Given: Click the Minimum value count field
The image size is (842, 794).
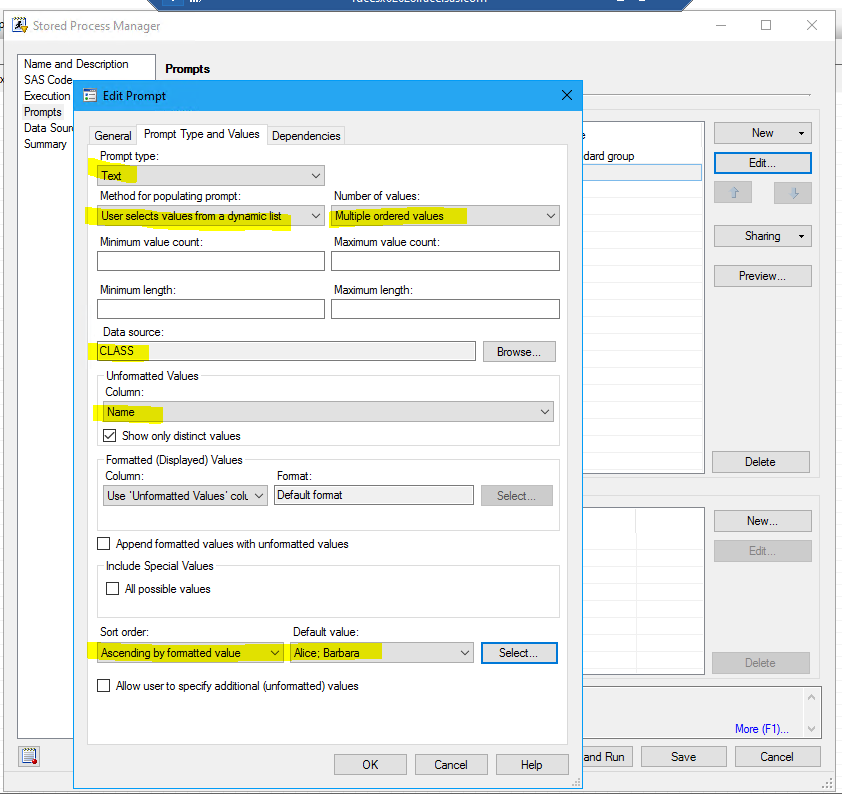Looking at the screenshot, I should tap(211, 261).
